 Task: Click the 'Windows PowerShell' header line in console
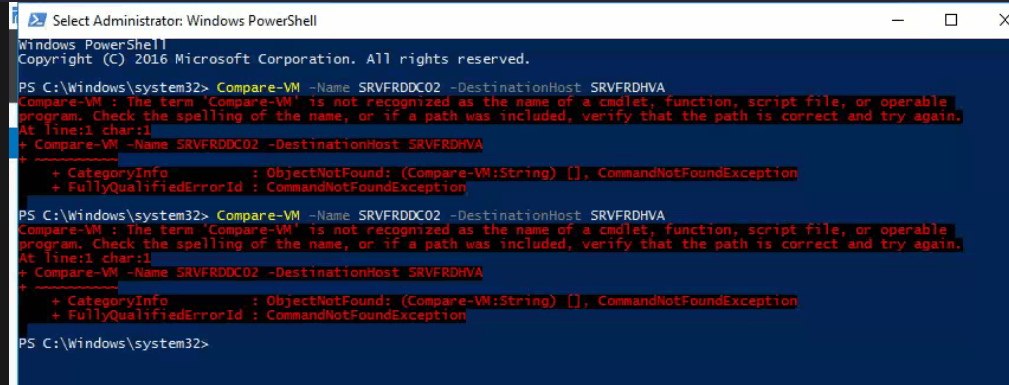pyautogui.click(x=93, y=45)
